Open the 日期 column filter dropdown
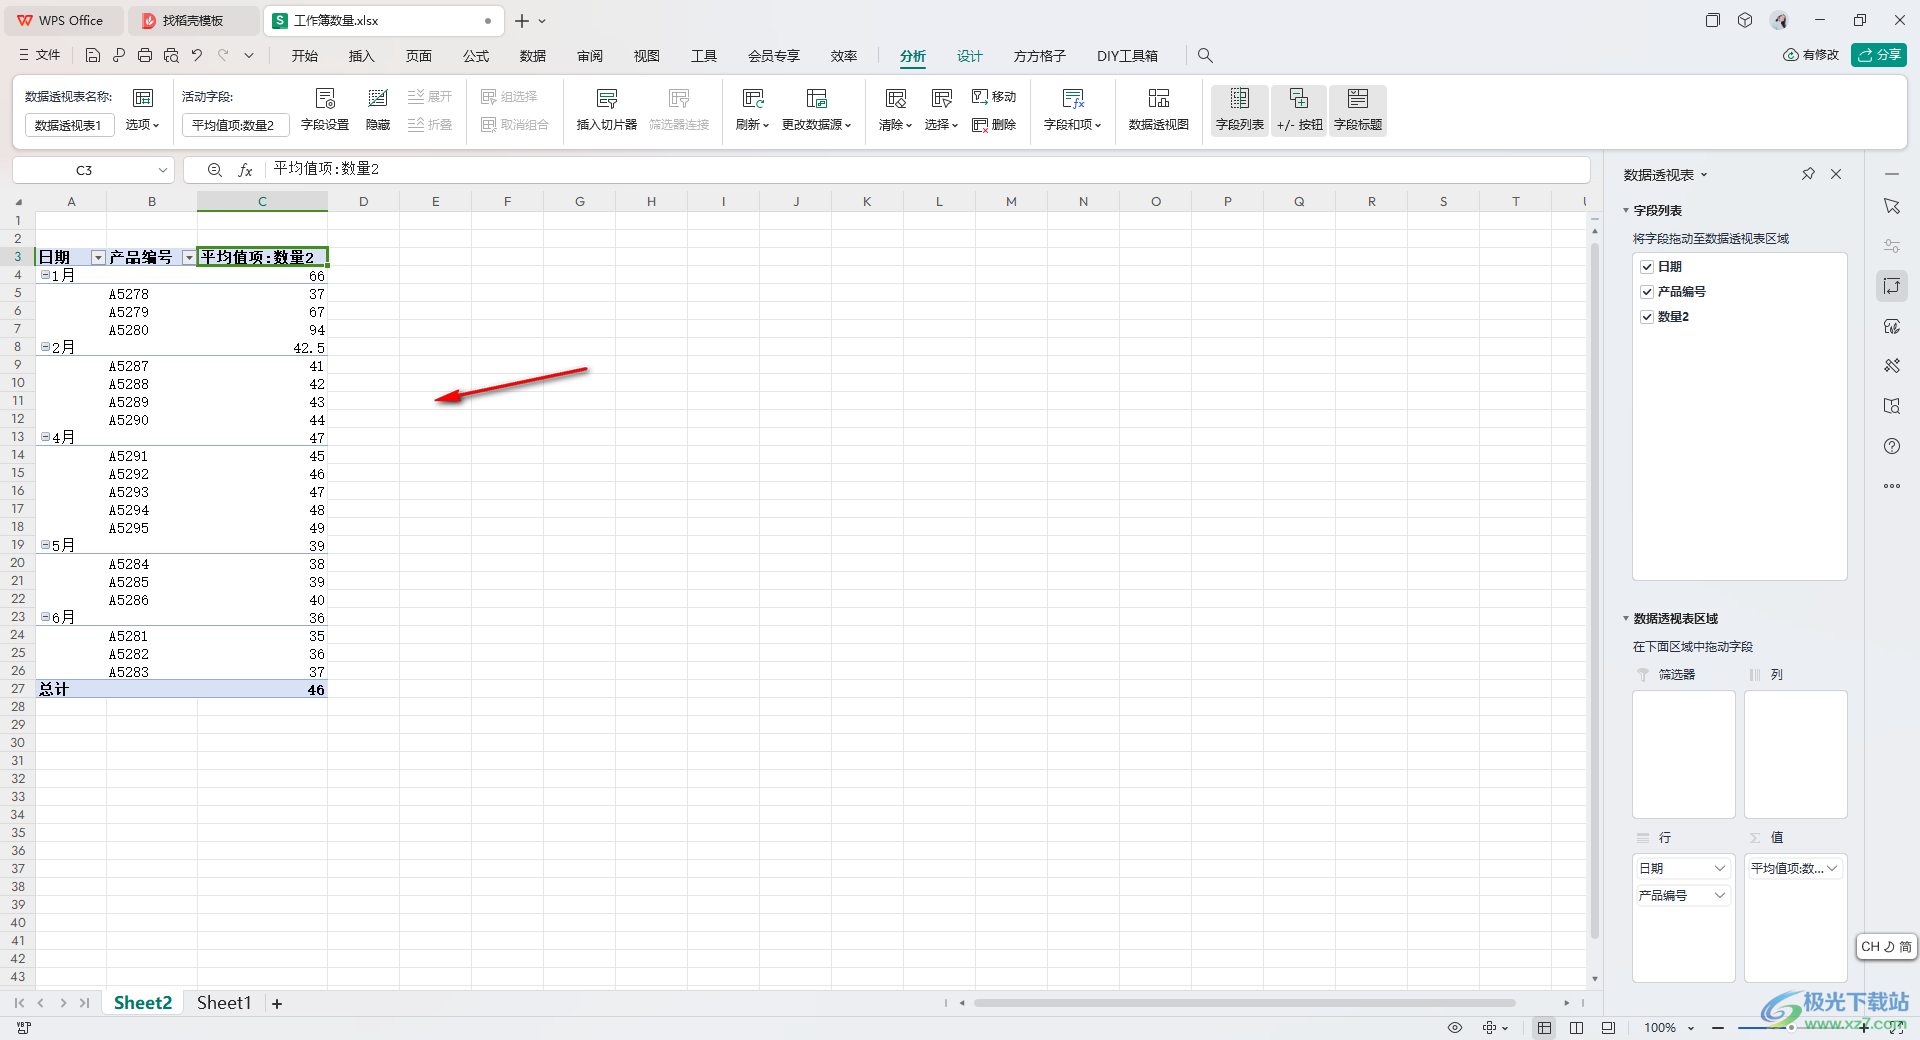Image resolution: width=1920 pixels, height=1040 pixels. (x=98, y=258)
